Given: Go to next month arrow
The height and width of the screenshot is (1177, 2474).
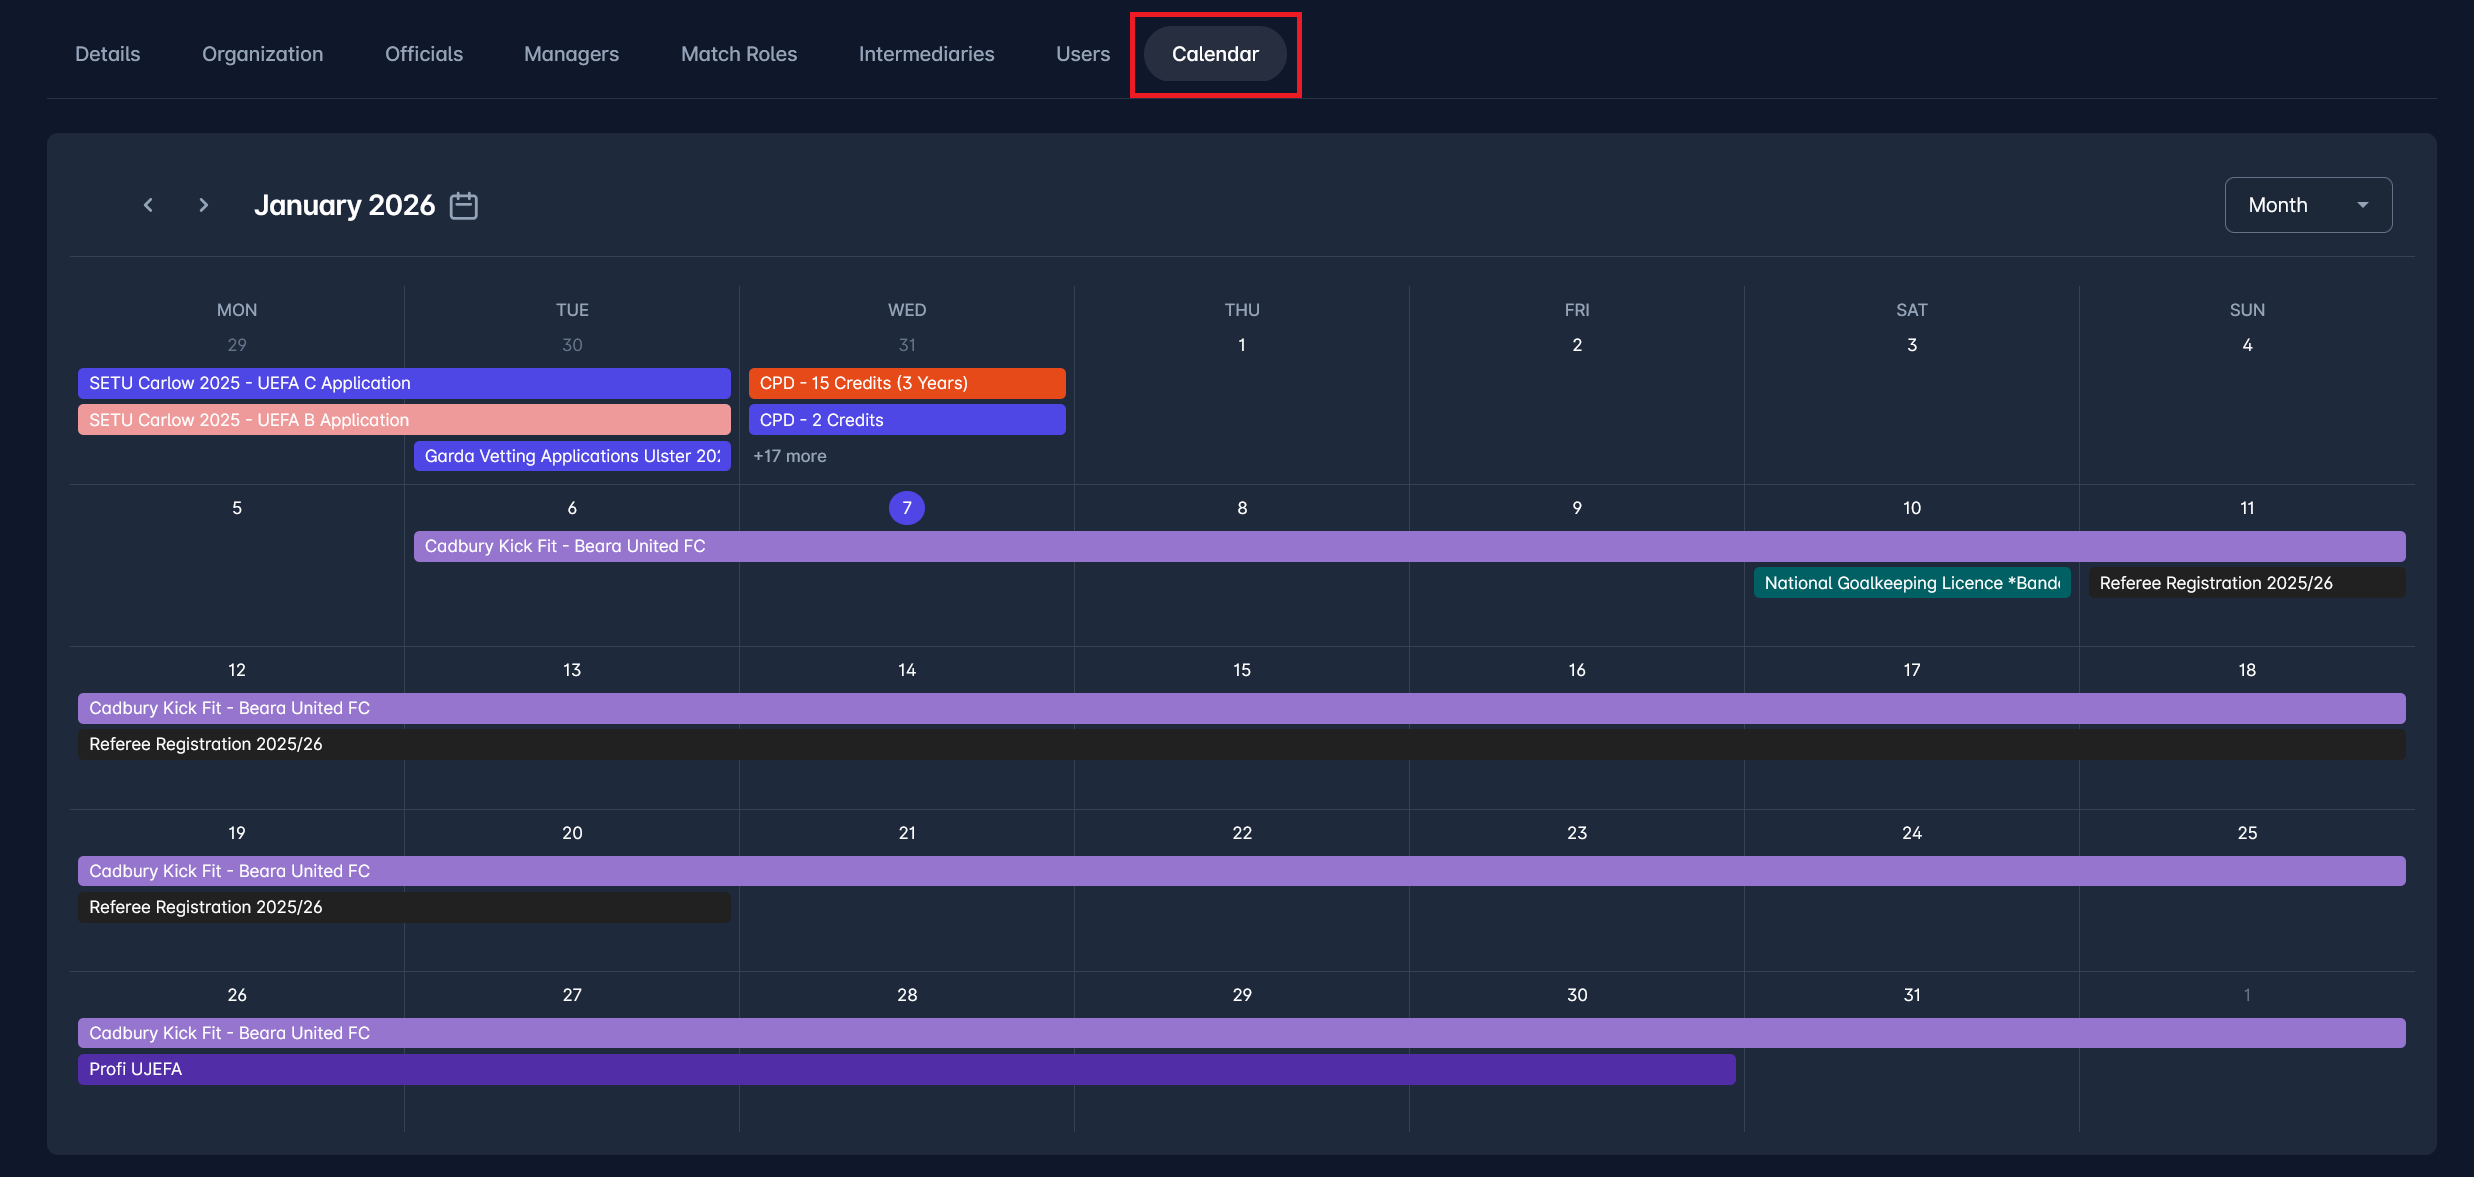Looking at the screenshot, I should [x=203, y=205].
